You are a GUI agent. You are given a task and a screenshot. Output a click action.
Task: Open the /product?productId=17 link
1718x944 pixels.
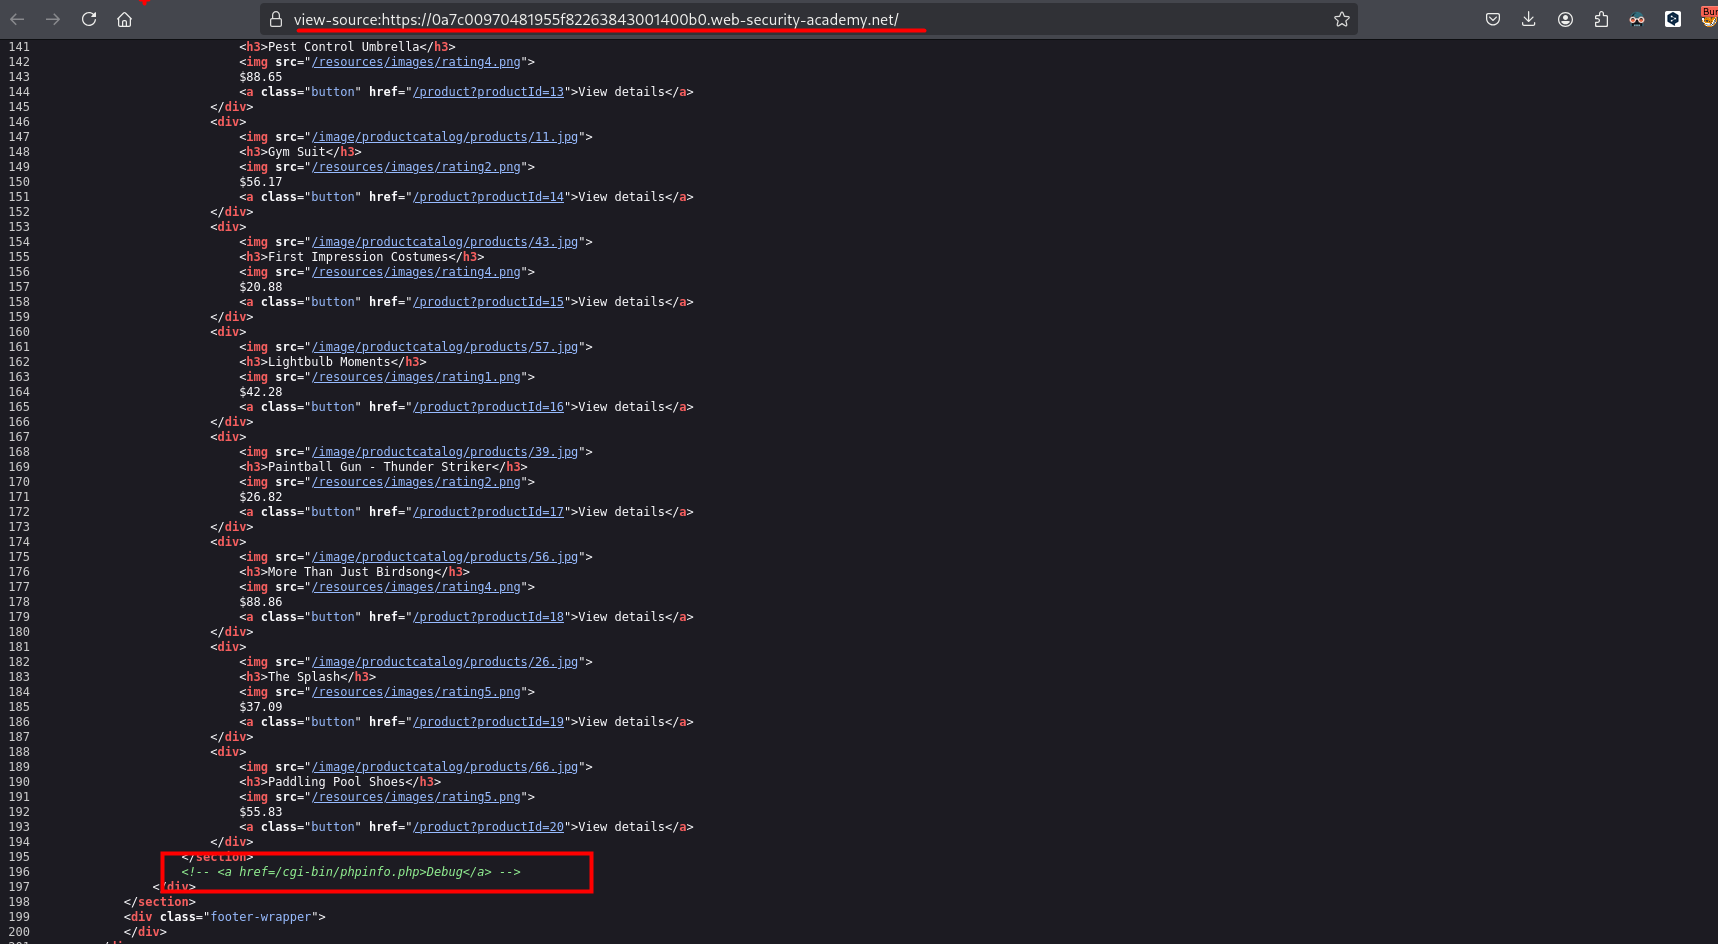(x=488, y=512)
